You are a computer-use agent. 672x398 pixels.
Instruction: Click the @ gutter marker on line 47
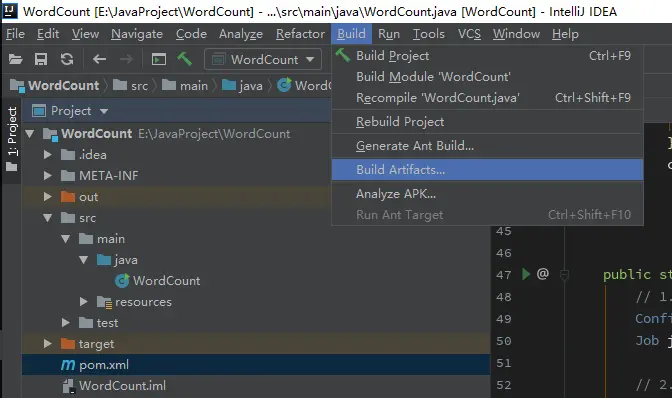[543, 273]
